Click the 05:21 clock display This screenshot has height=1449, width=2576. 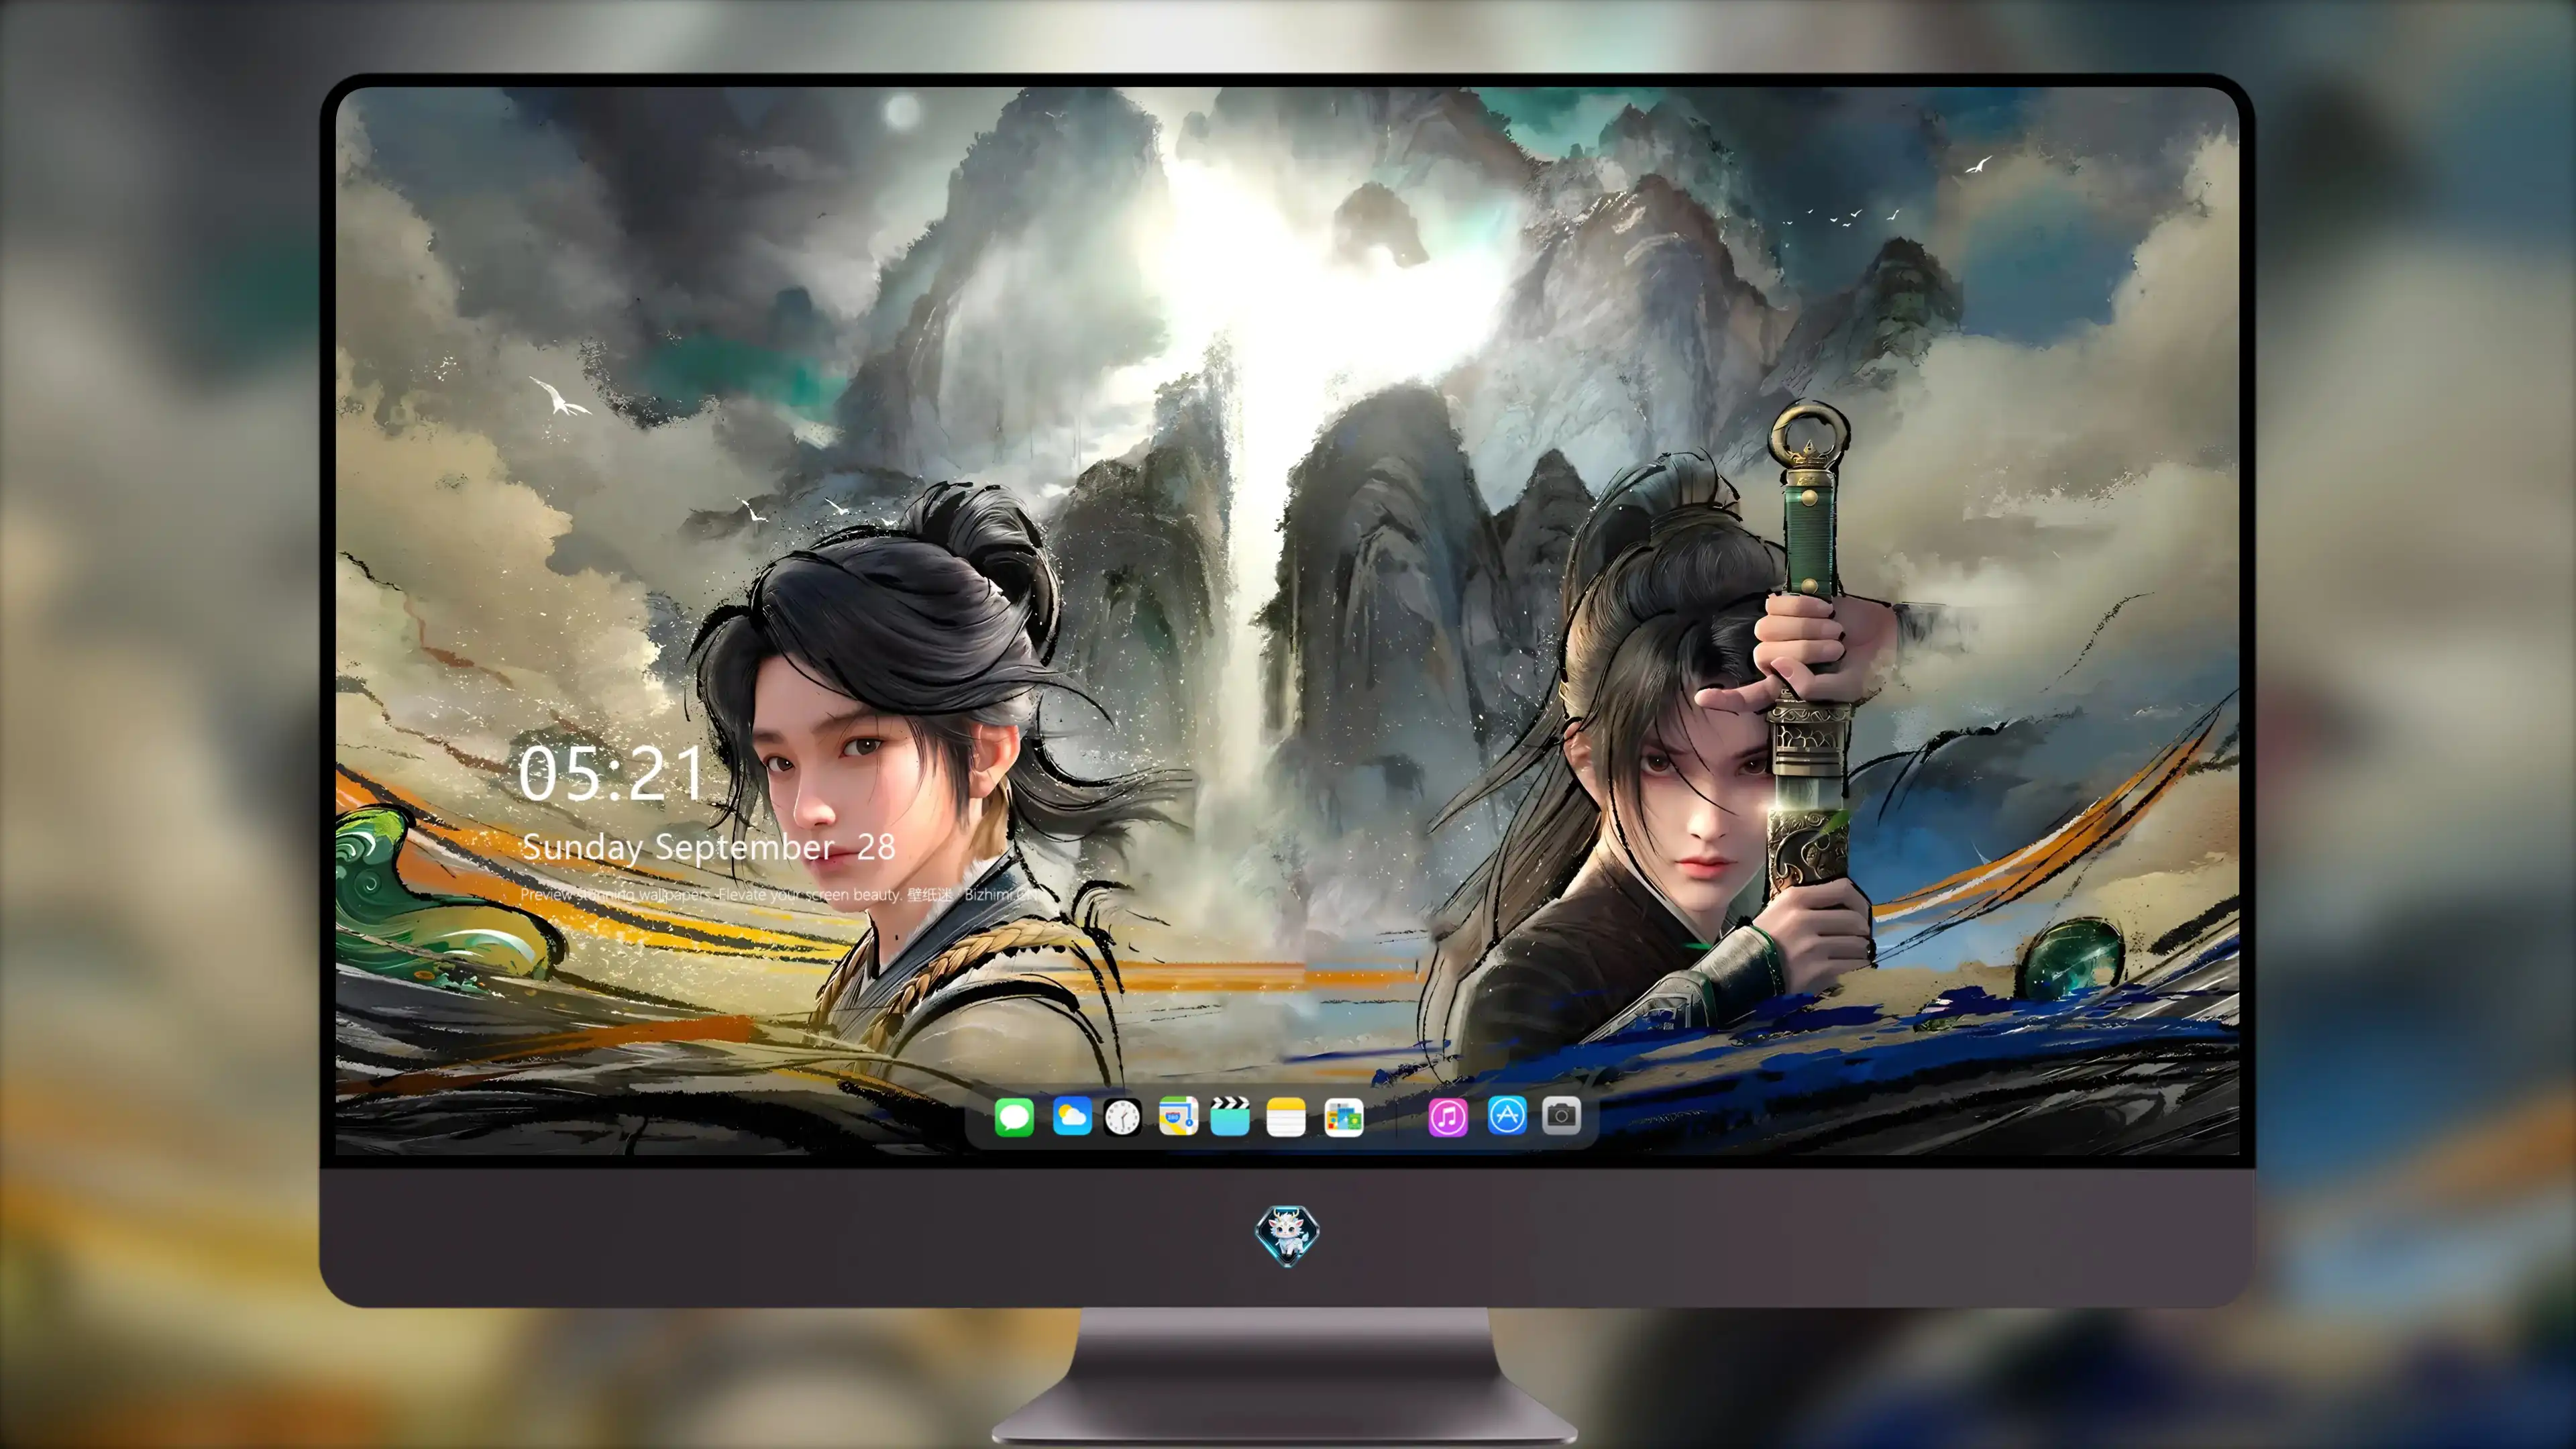pyautogui.click(x=611, y=773)
